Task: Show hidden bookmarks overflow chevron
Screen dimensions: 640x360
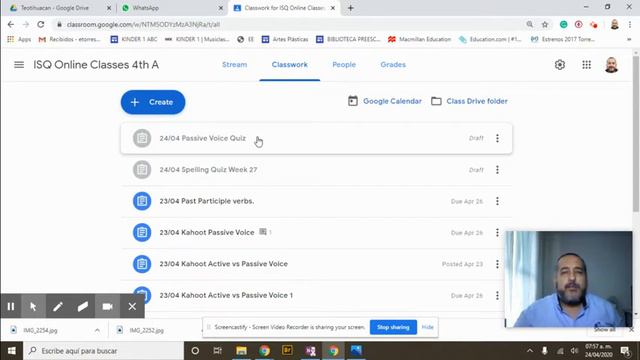Action: (629, 40)
